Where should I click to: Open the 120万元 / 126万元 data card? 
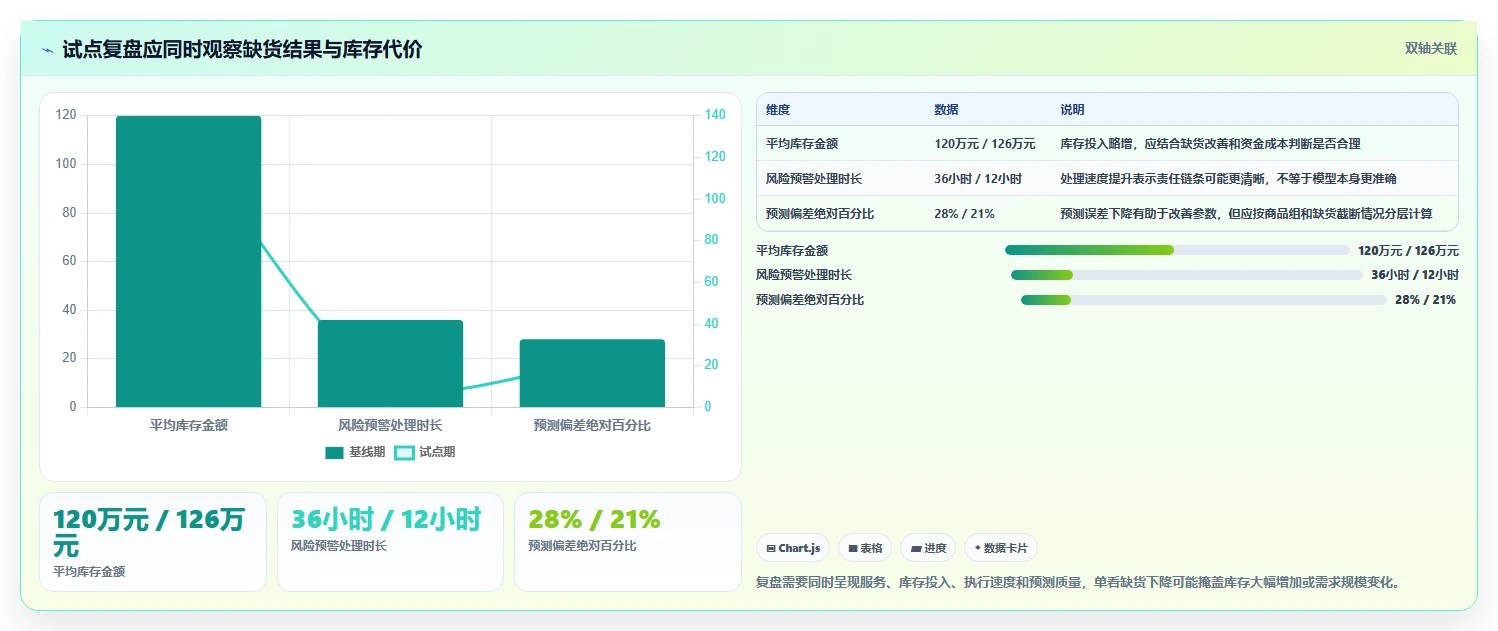tap(153, 542)
